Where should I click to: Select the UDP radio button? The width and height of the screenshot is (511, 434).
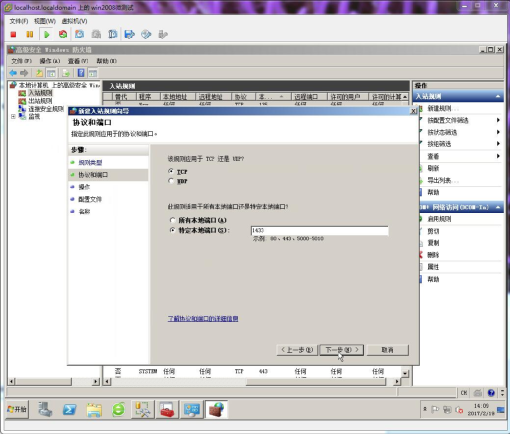pos(171,181)
